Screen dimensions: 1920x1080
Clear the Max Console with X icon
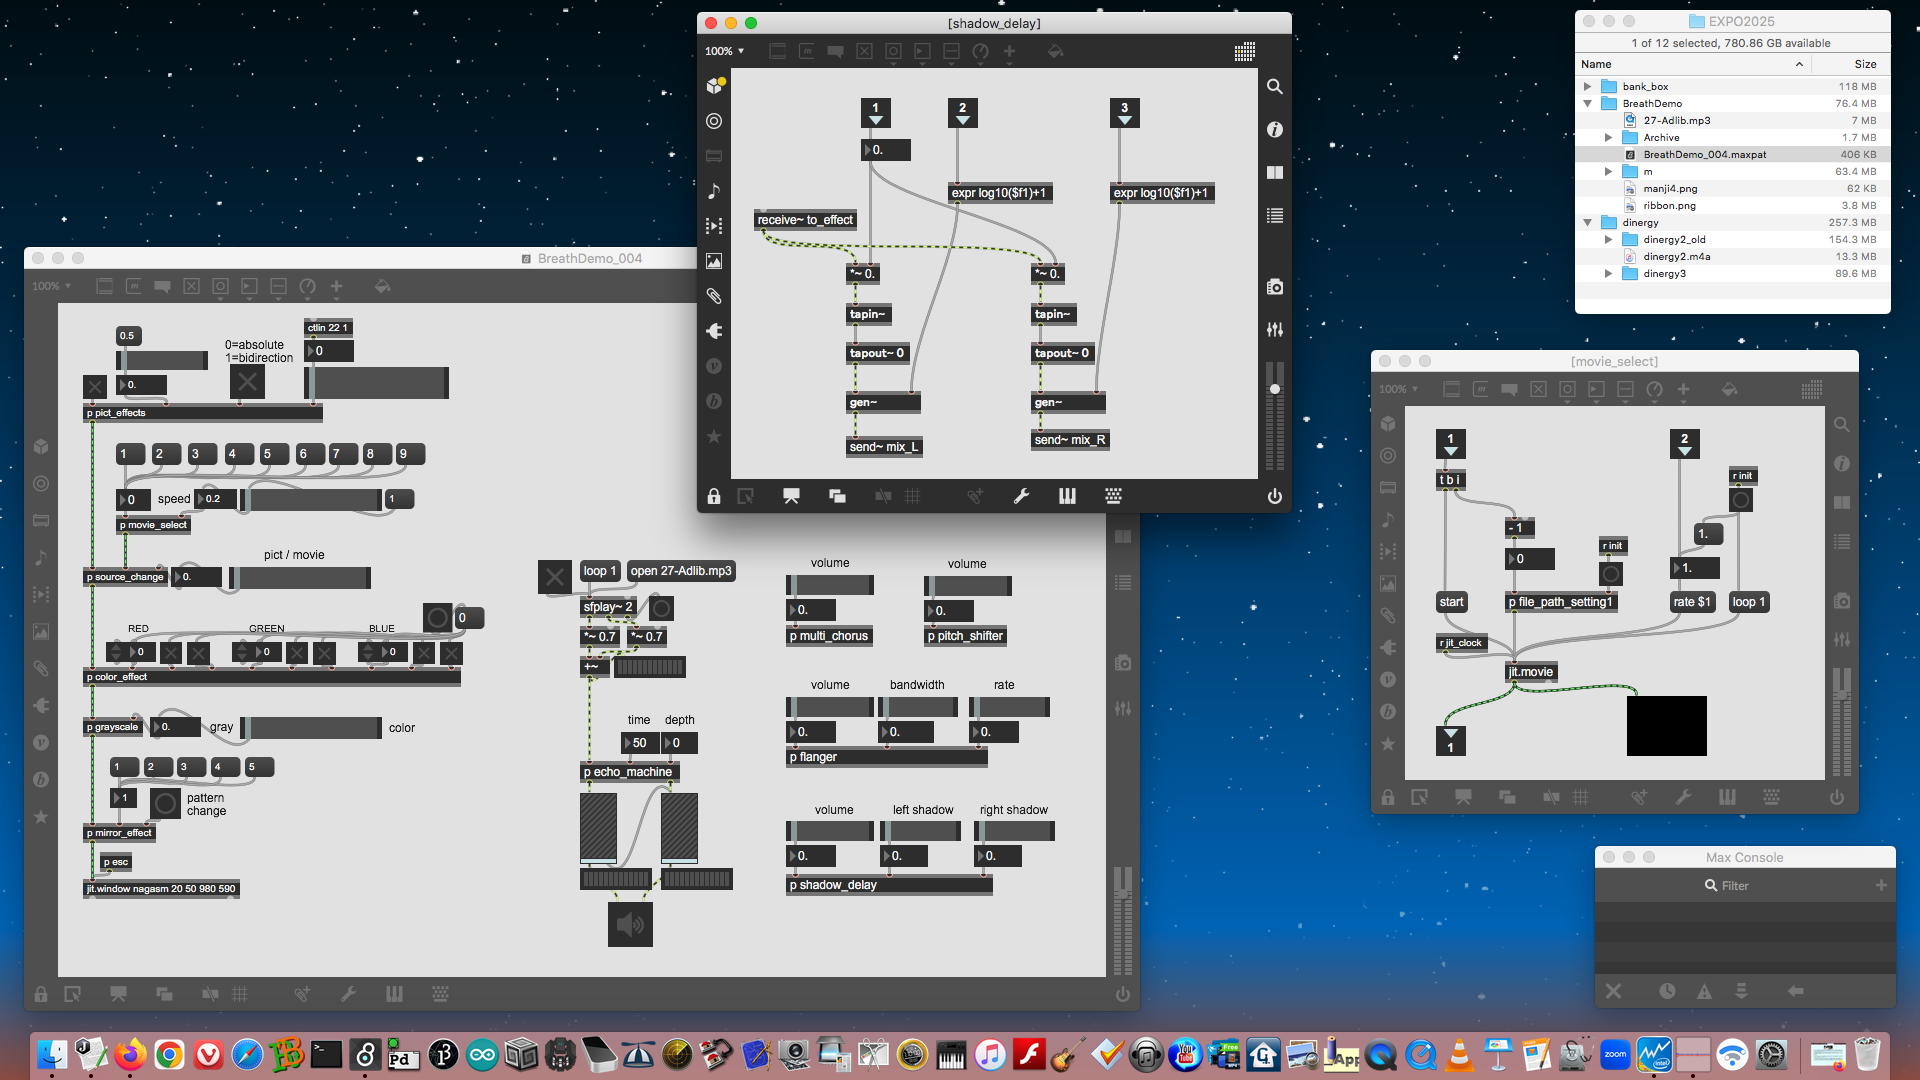[x=1613, y=991]
